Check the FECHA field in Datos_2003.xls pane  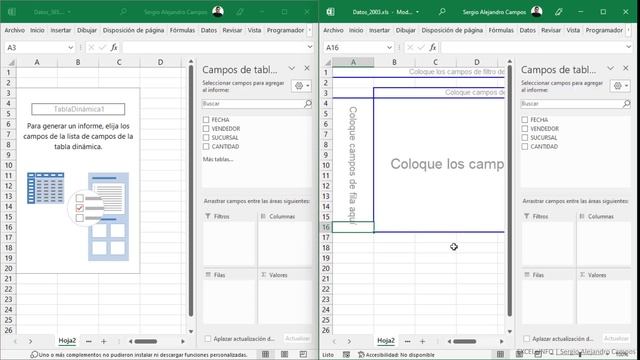click(525, 120)
